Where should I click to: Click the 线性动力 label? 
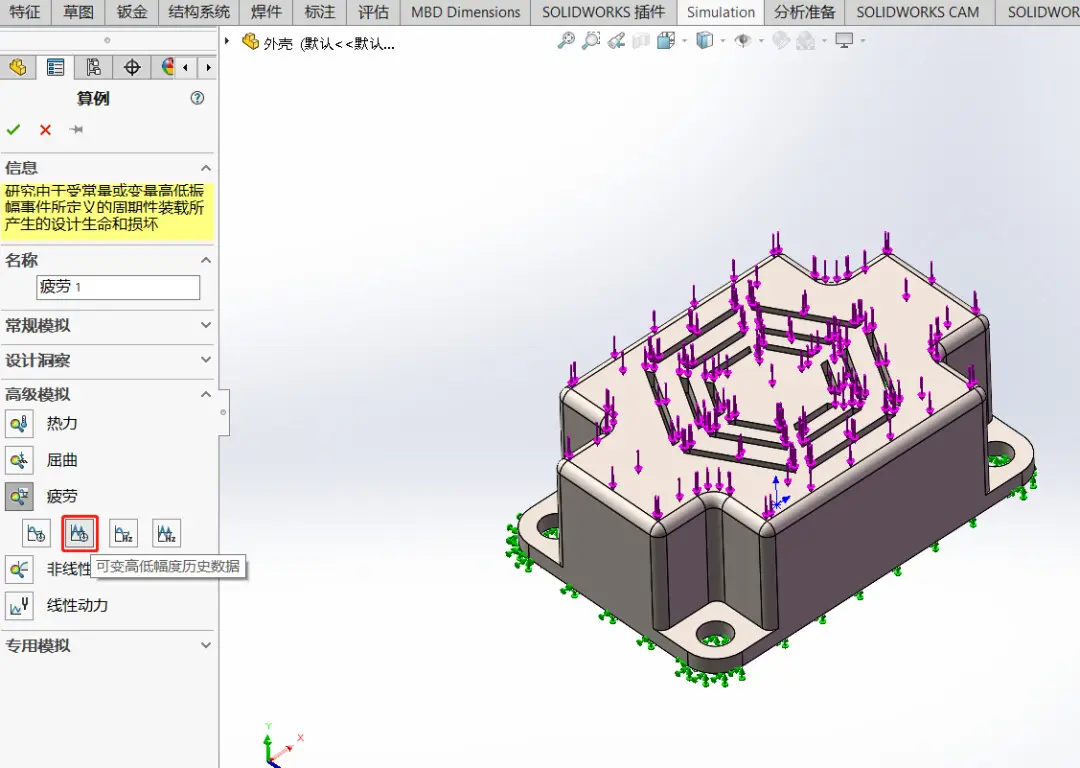tap(77, 605)
